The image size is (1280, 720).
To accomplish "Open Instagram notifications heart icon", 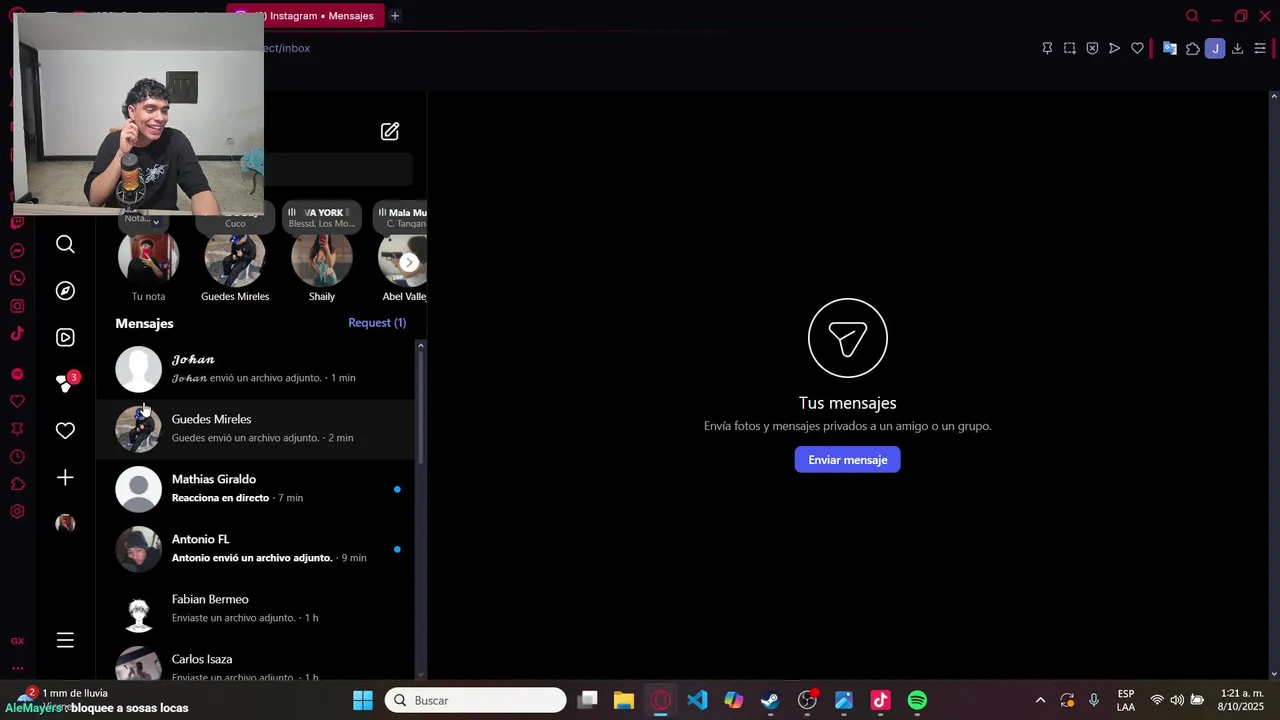I will (x=65, y=430).
